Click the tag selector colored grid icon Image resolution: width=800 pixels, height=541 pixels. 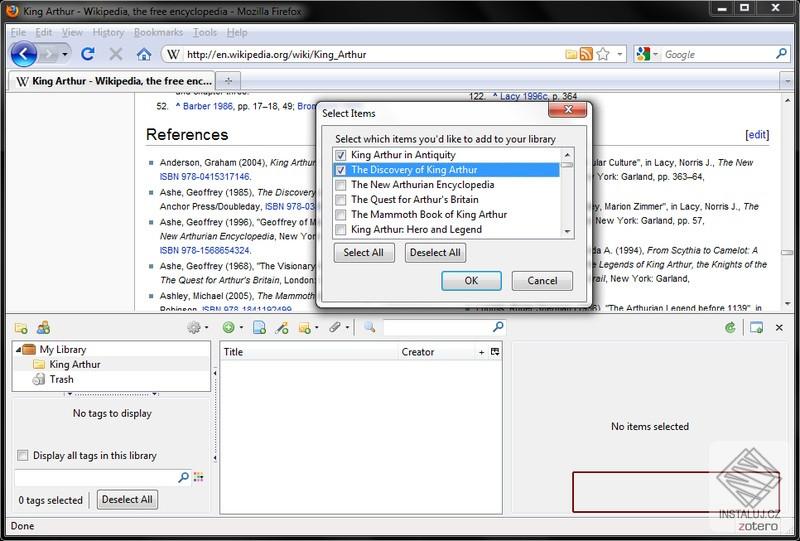(198, 477)
